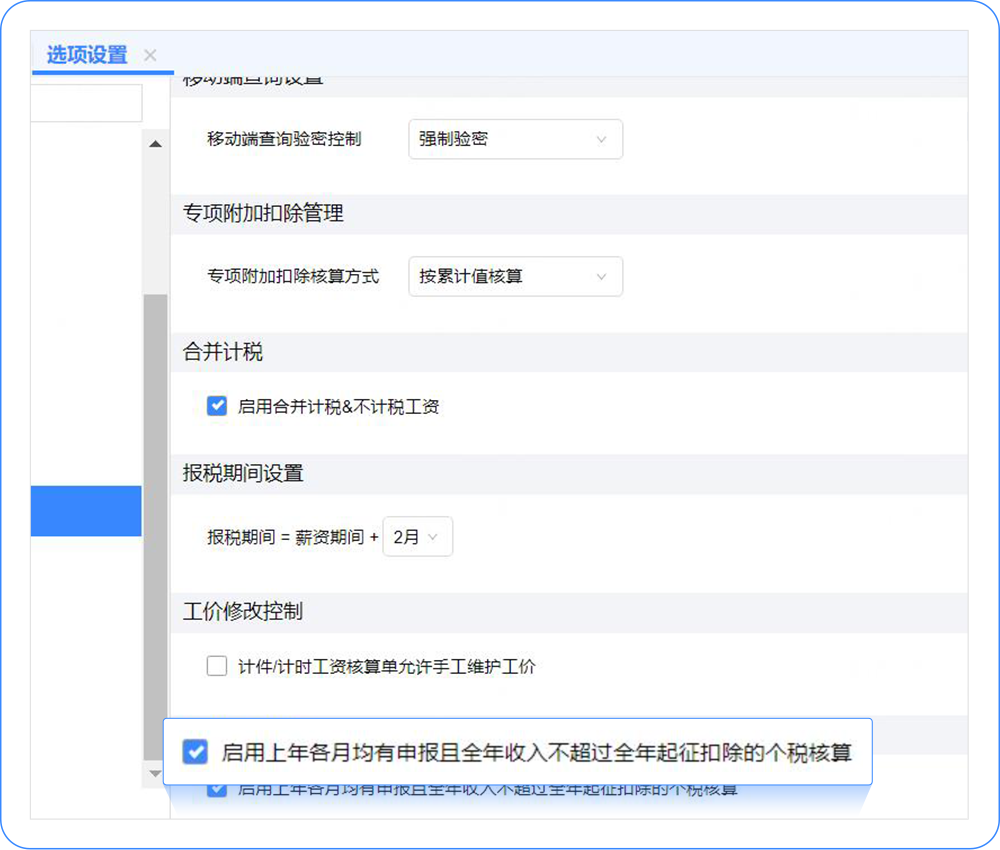Close the 选项设置 tab with the X
This screenshot has height=850, width=1000.
click(150, 55)
